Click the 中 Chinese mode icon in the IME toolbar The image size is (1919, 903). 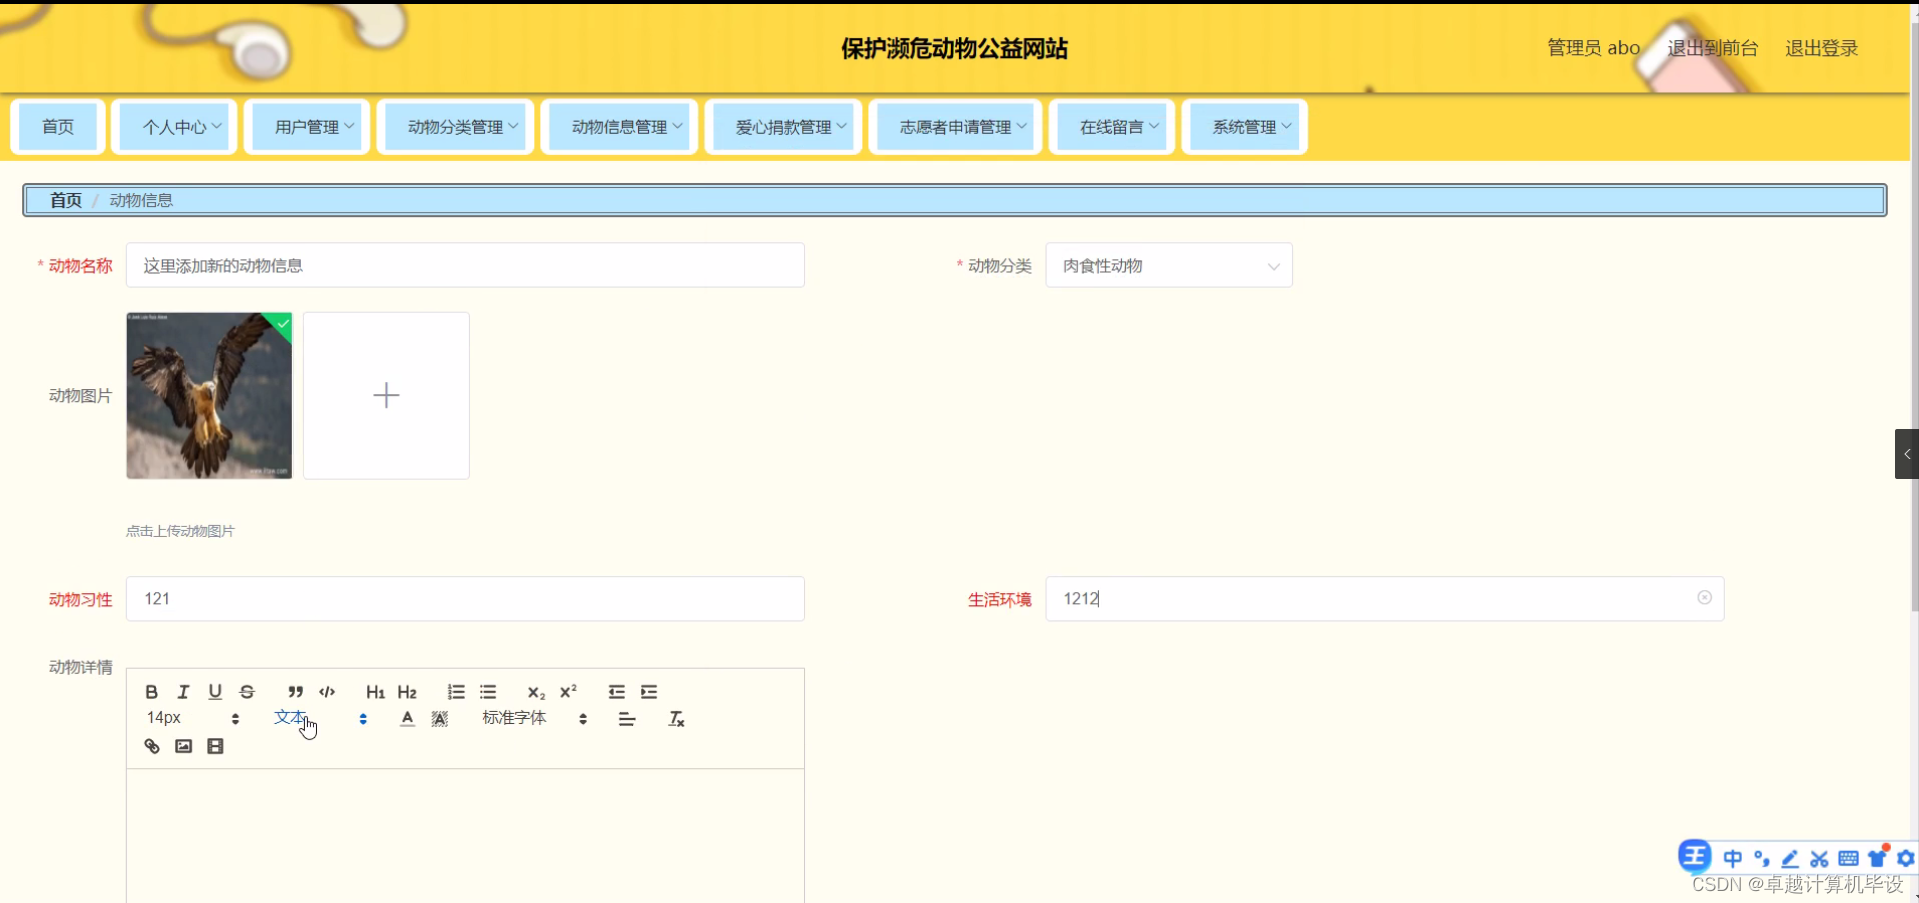tap(1733, 858)
